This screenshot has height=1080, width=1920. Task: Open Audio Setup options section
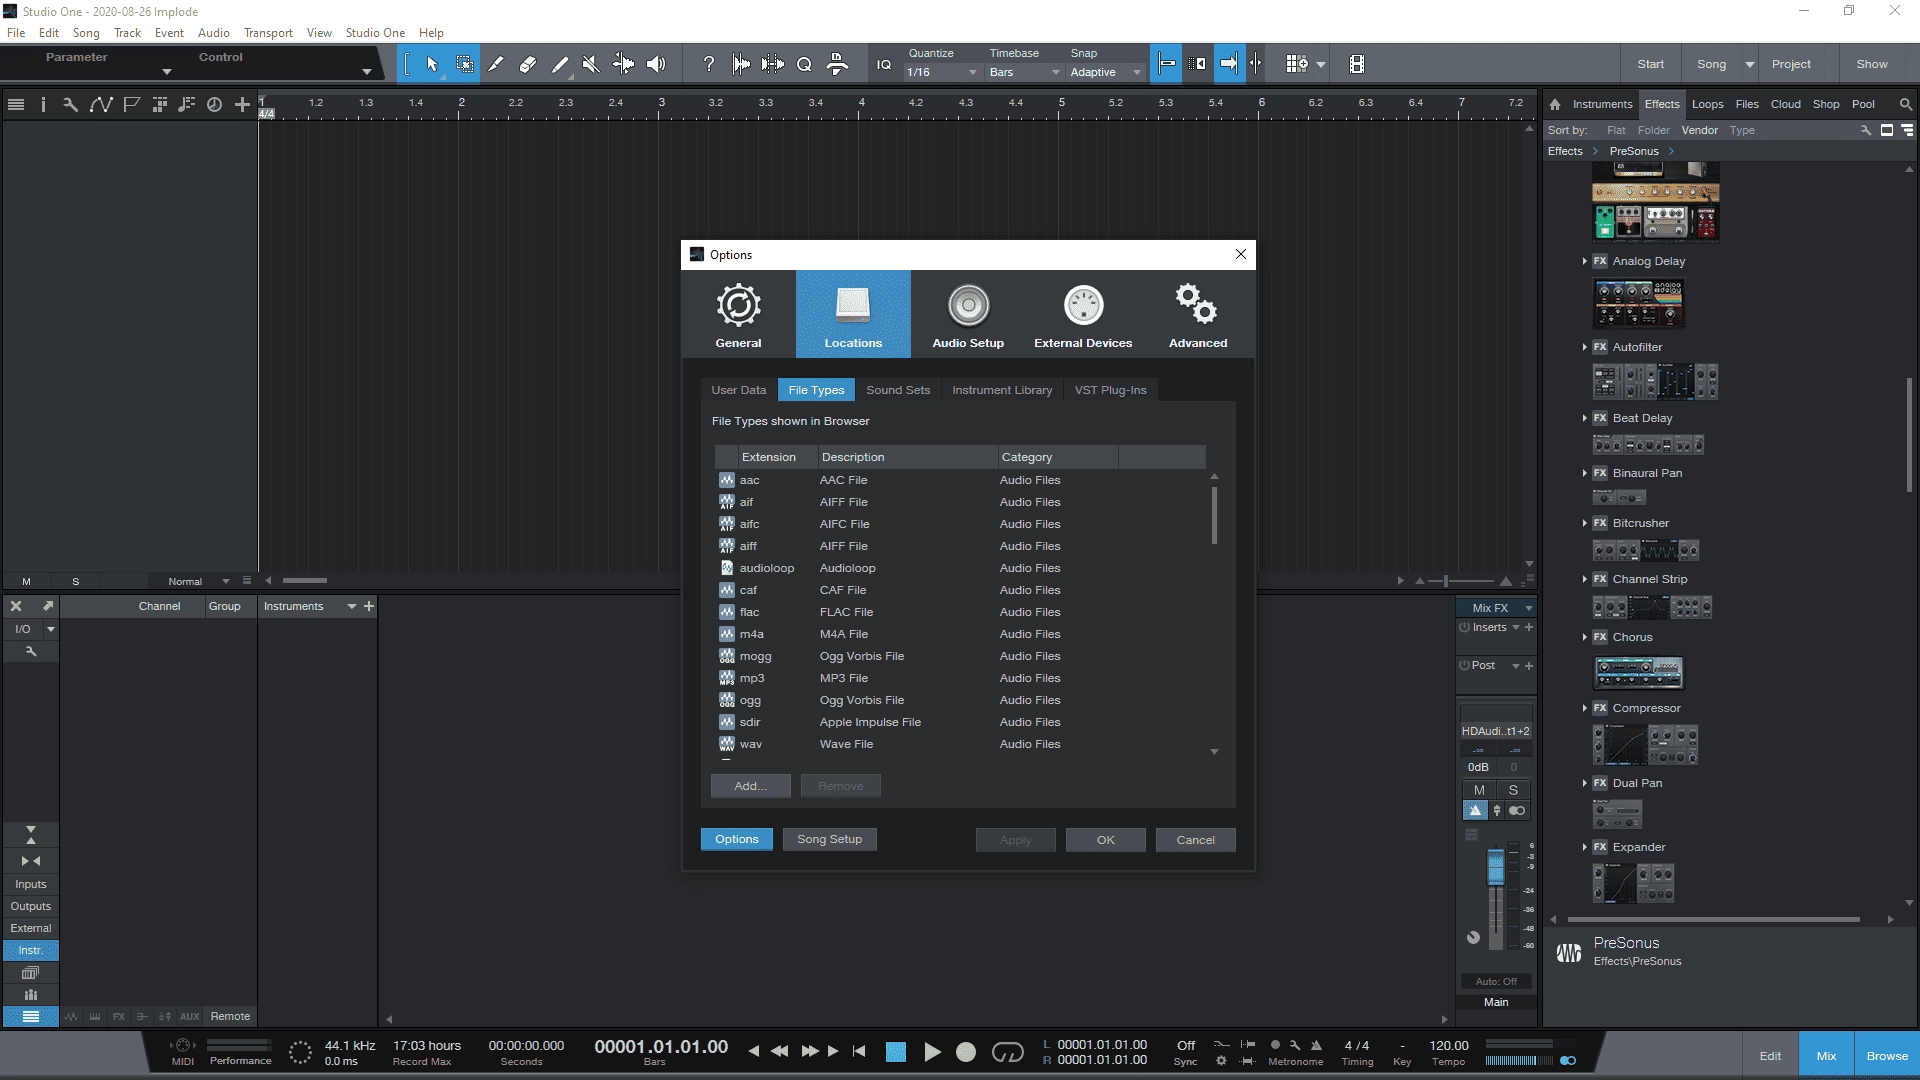968,314
